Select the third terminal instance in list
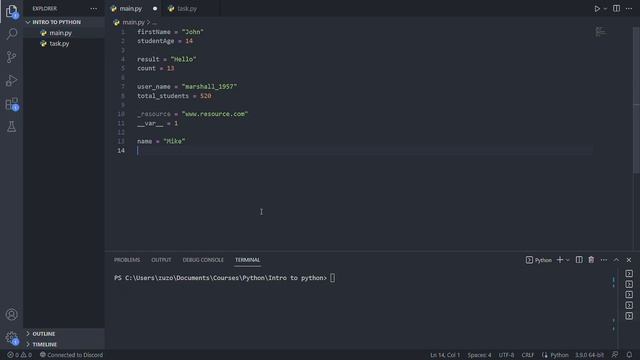The width and height of the screenshot is (640, 360). [x=629, y=295]
